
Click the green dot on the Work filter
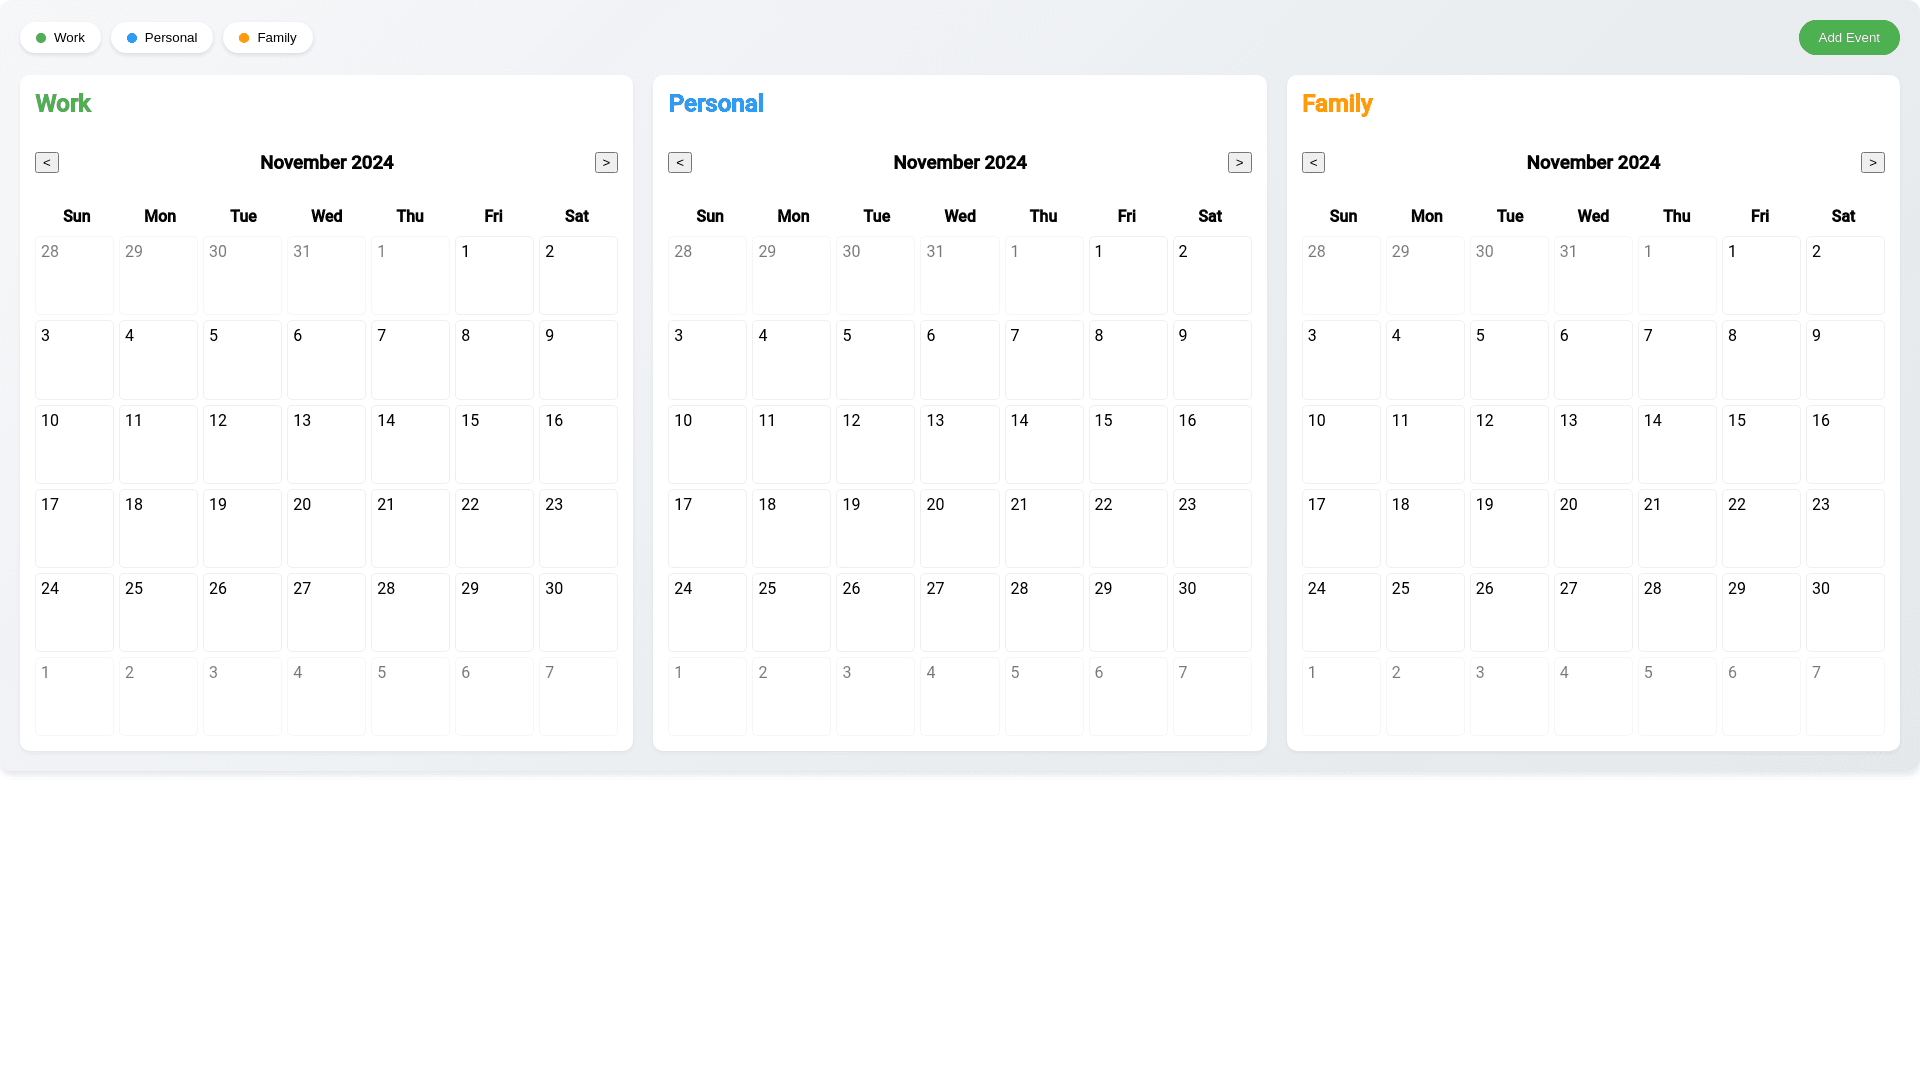click(41, 37)
